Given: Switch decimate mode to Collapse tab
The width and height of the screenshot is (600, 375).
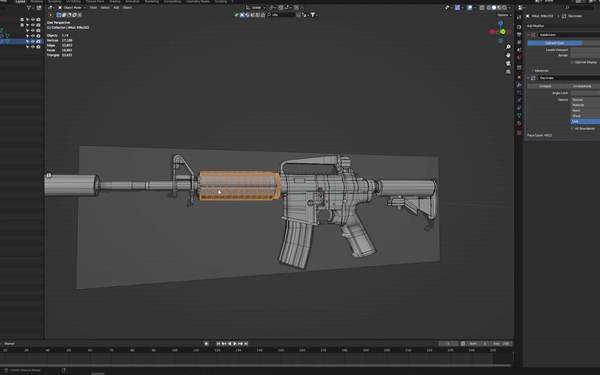Looking at the screenshot, I should coord(545,86).
